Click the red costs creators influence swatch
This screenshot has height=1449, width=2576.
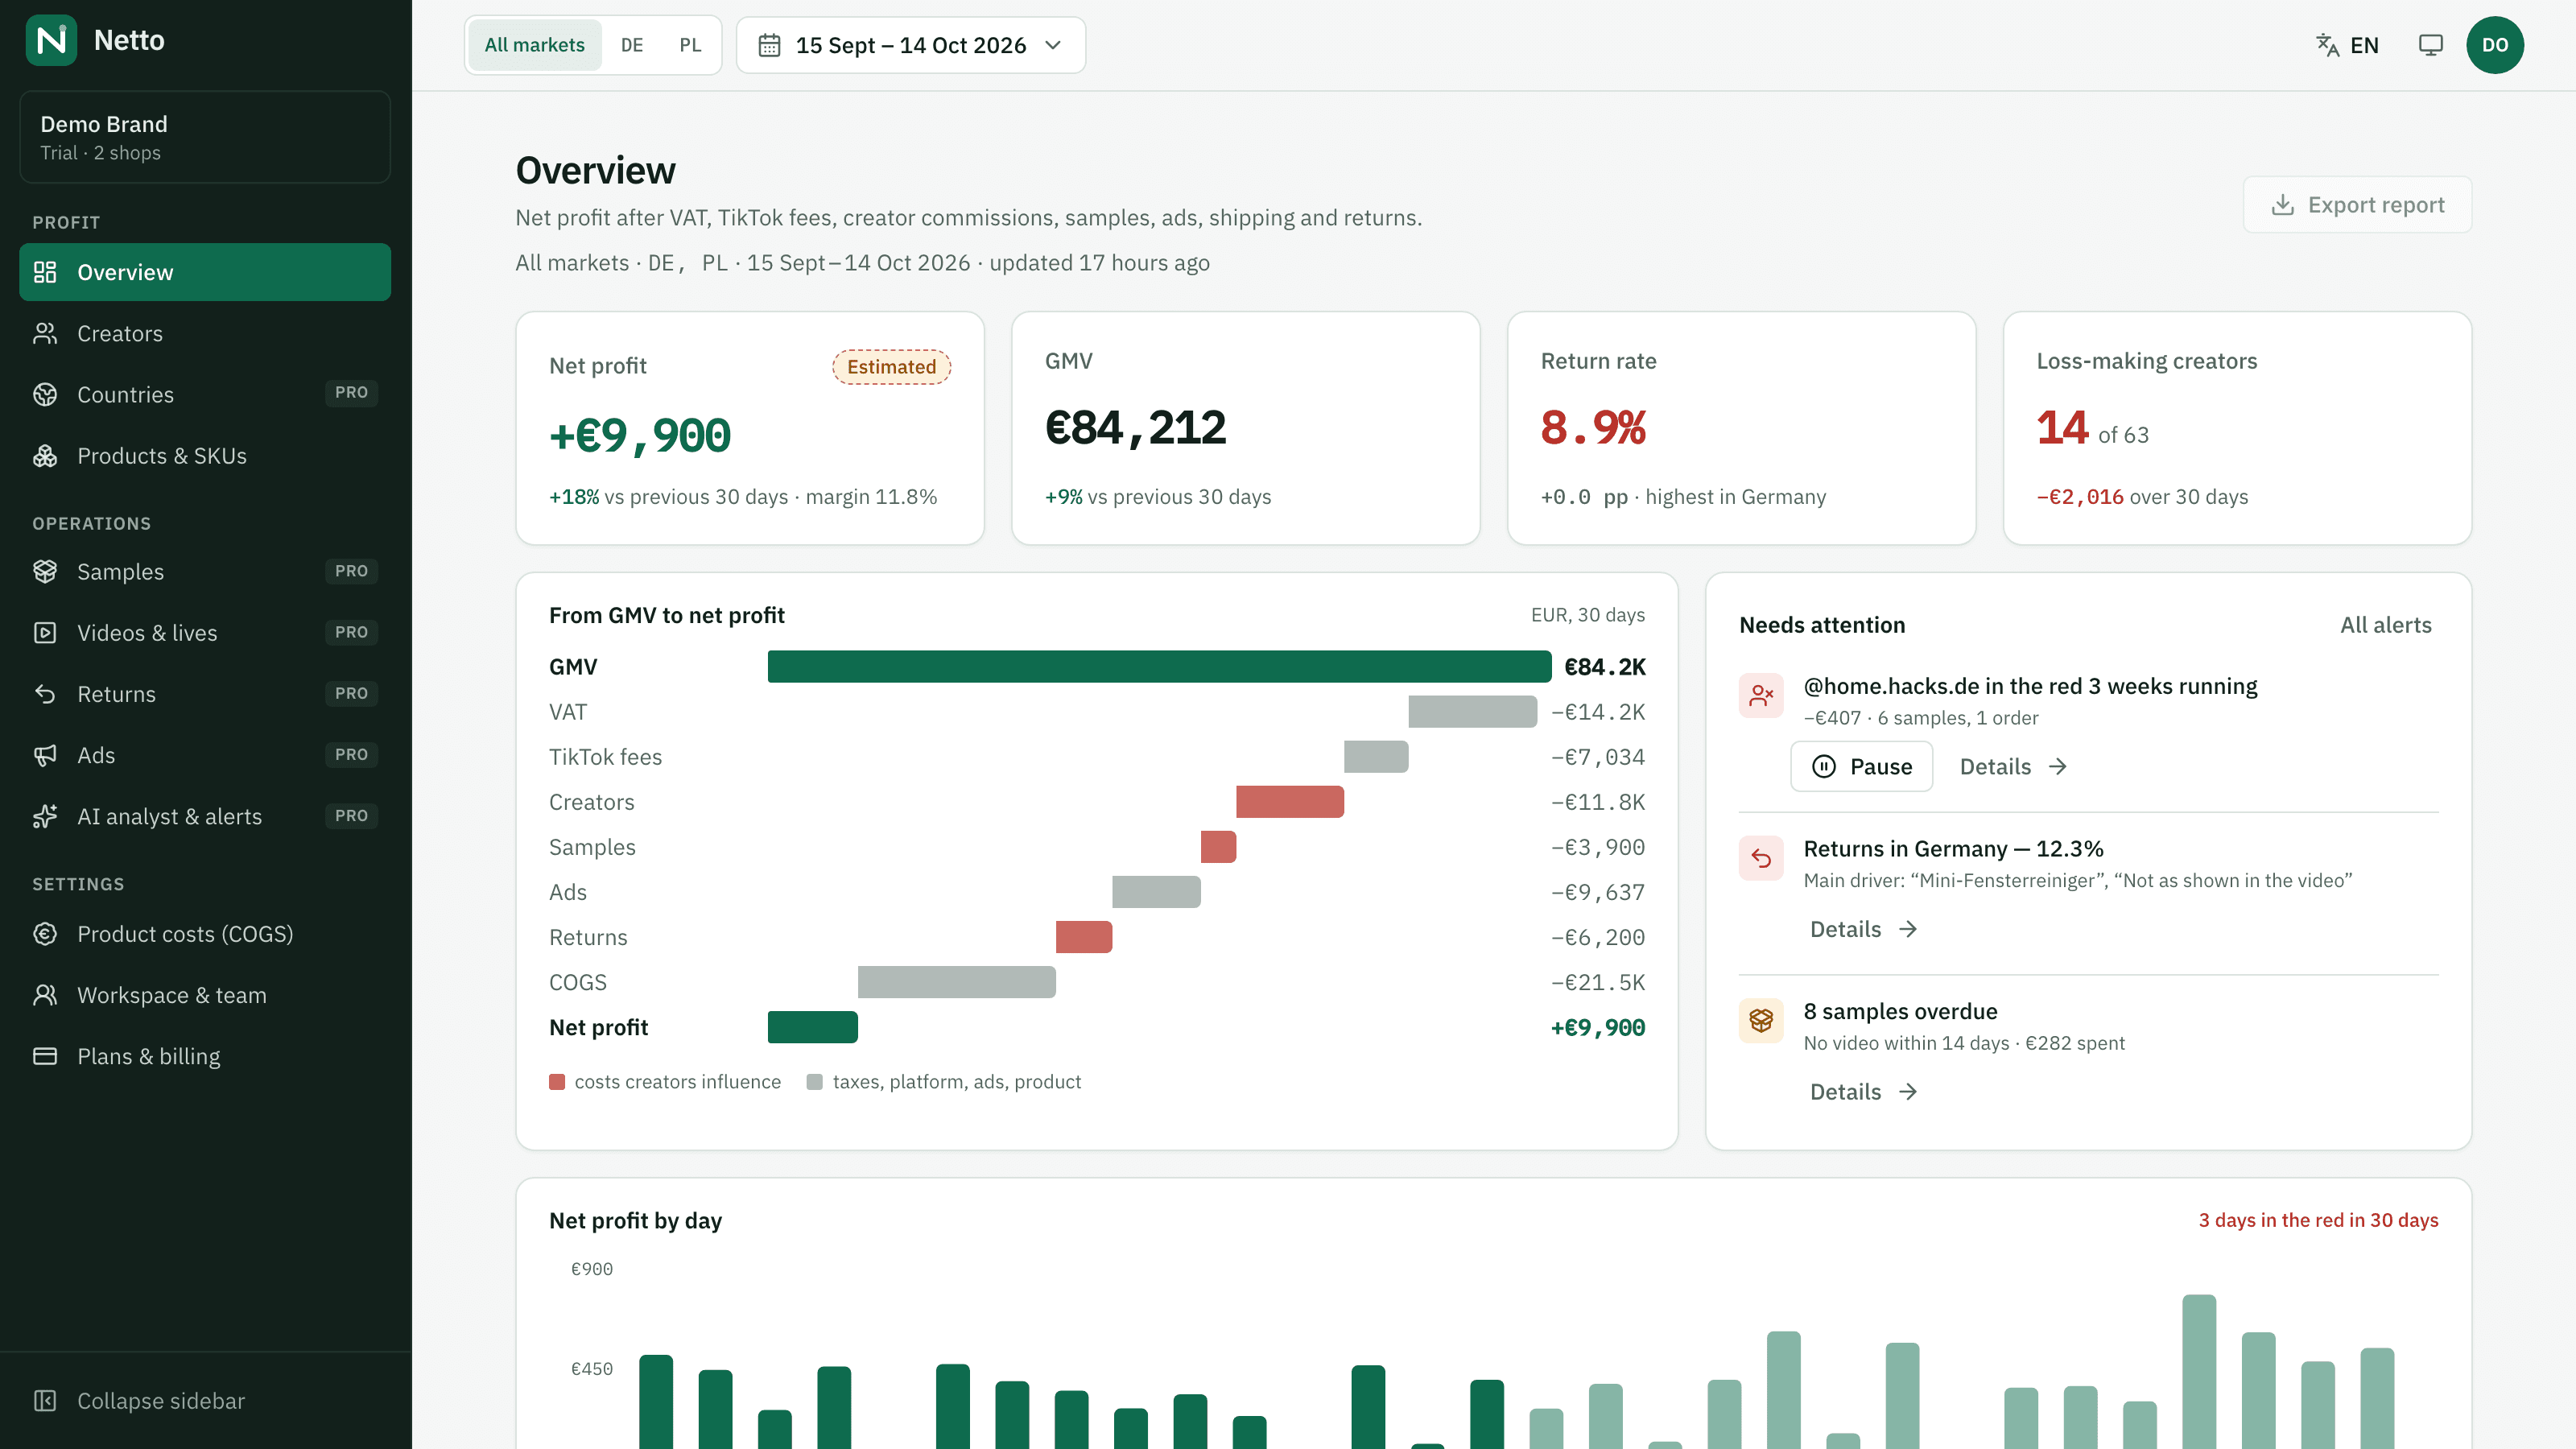(x=557, y=1082)
